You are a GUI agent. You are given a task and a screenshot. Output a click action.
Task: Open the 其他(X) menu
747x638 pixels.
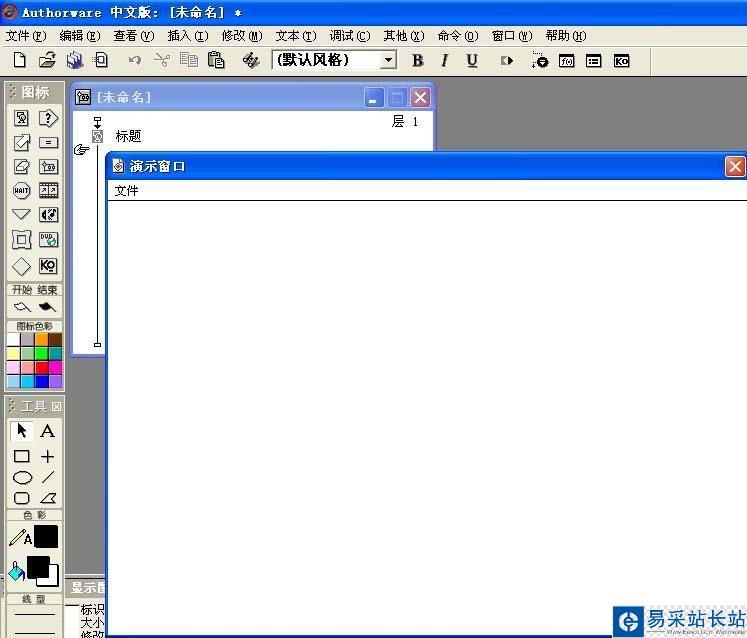[x=404, y=36]
